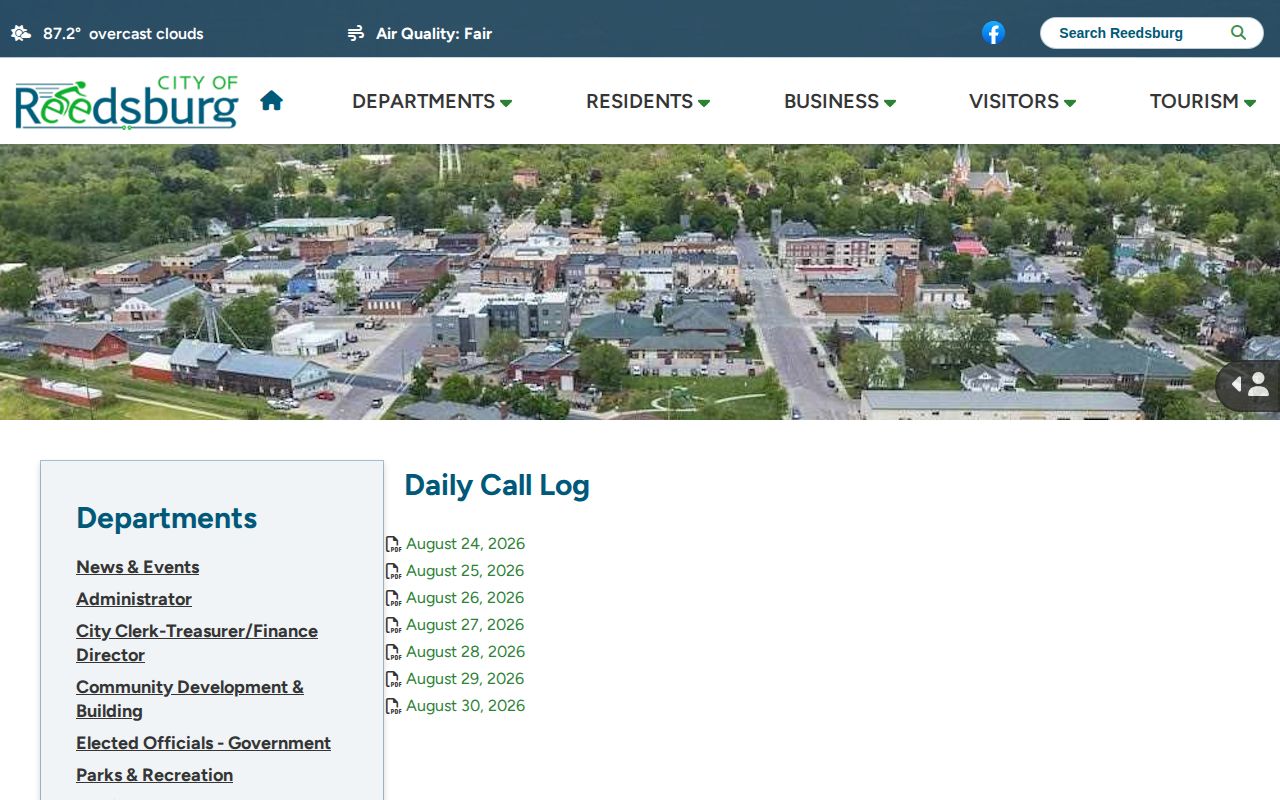Click the 87.2° overcast clouds text
Image resolution: width=1280 pixels, height=800 pixels.
tap(123, 33)
